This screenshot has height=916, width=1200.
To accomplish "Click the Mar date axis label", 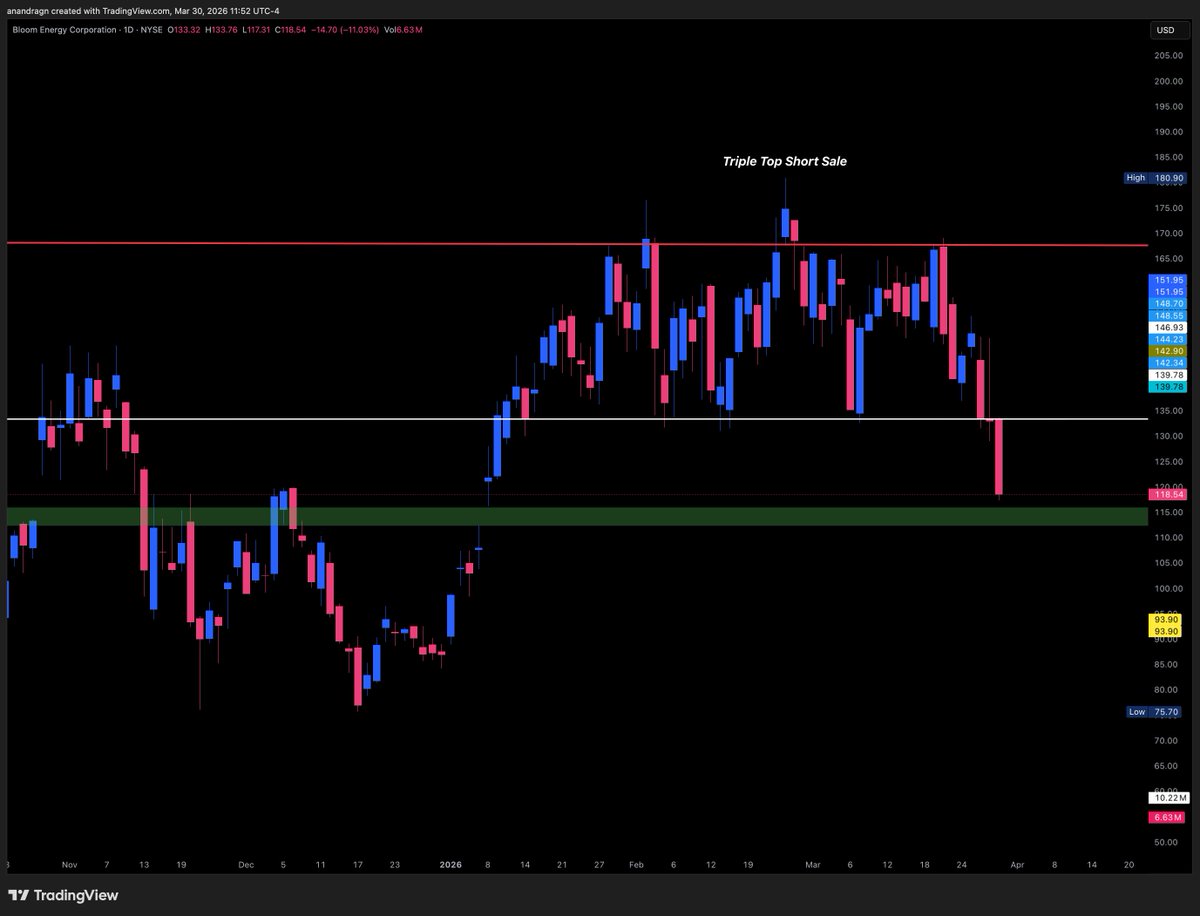I will pos(811,863).
